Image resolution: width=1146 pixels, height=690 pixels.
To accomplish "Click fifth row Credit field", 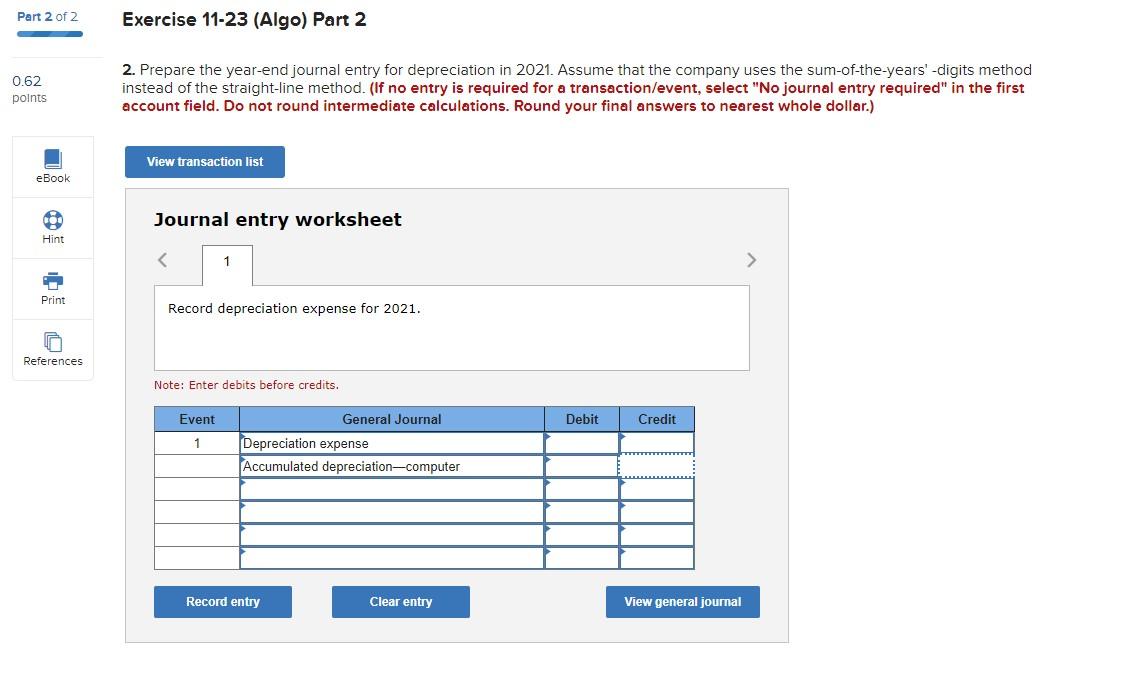I will (657, 535).
